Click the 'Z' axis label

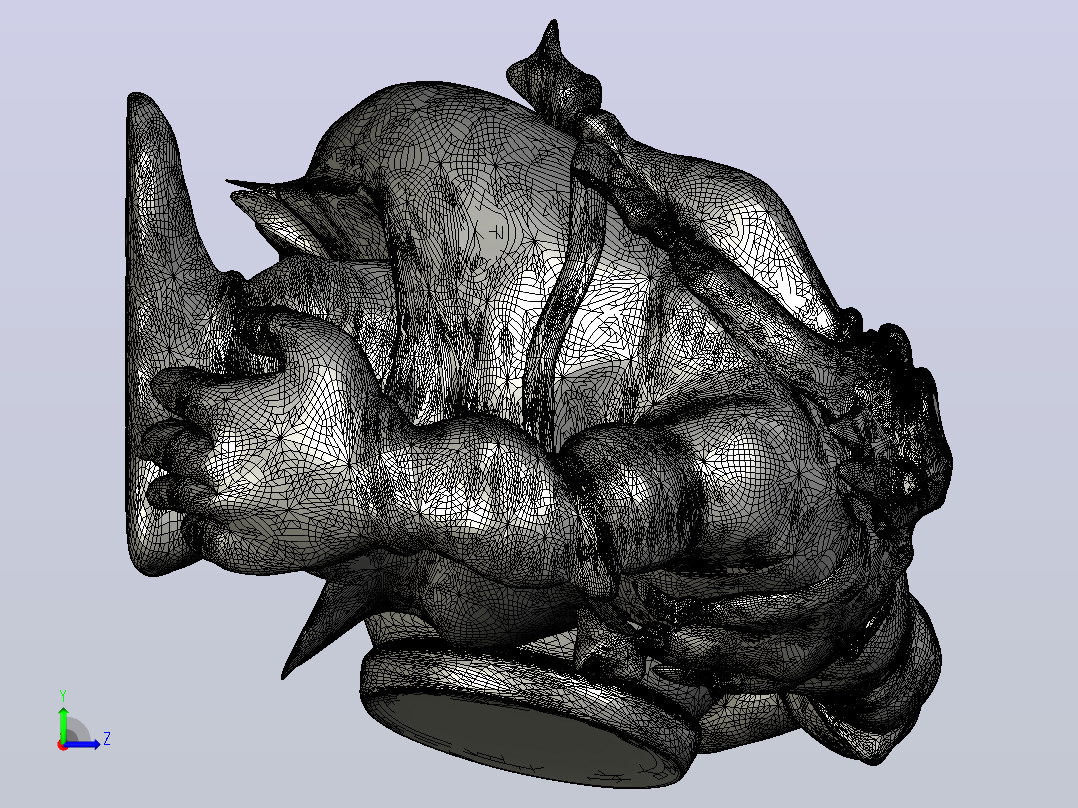tap(107, 739)
